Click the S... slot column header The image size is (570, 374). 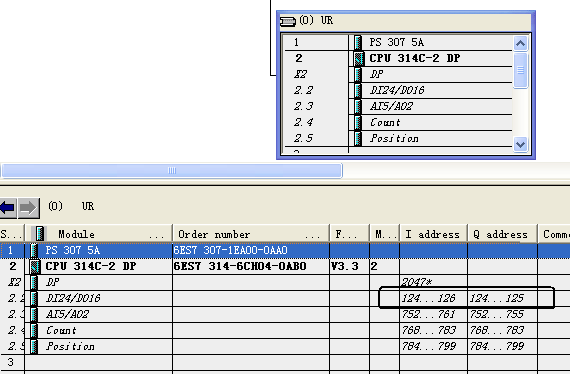click(x=12, y=234)
